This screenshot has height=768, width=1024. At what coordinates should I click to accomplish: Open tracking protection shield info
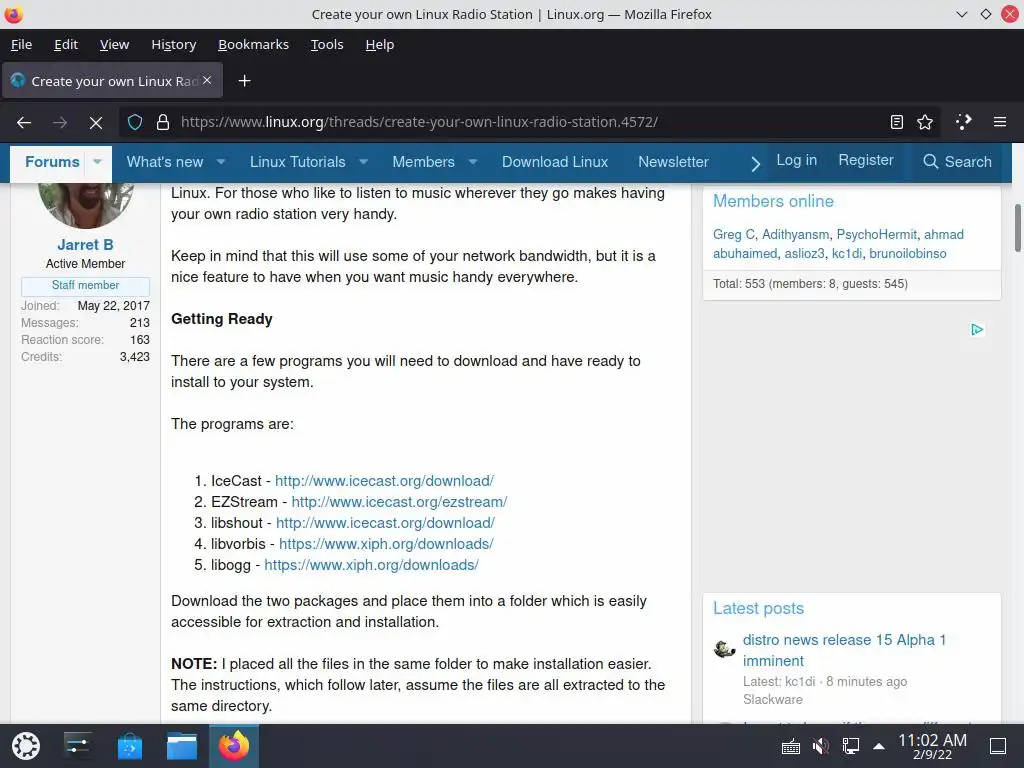point(135,122)
